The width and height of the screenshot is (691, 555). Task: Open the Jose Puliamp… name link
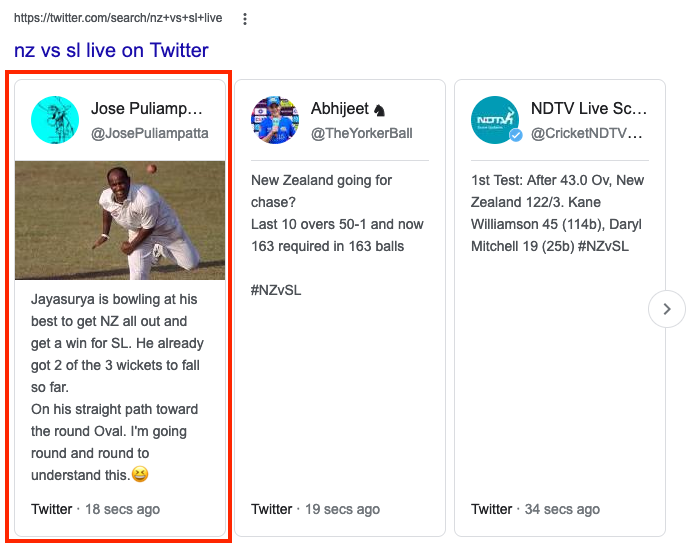[x=146, y=108]
